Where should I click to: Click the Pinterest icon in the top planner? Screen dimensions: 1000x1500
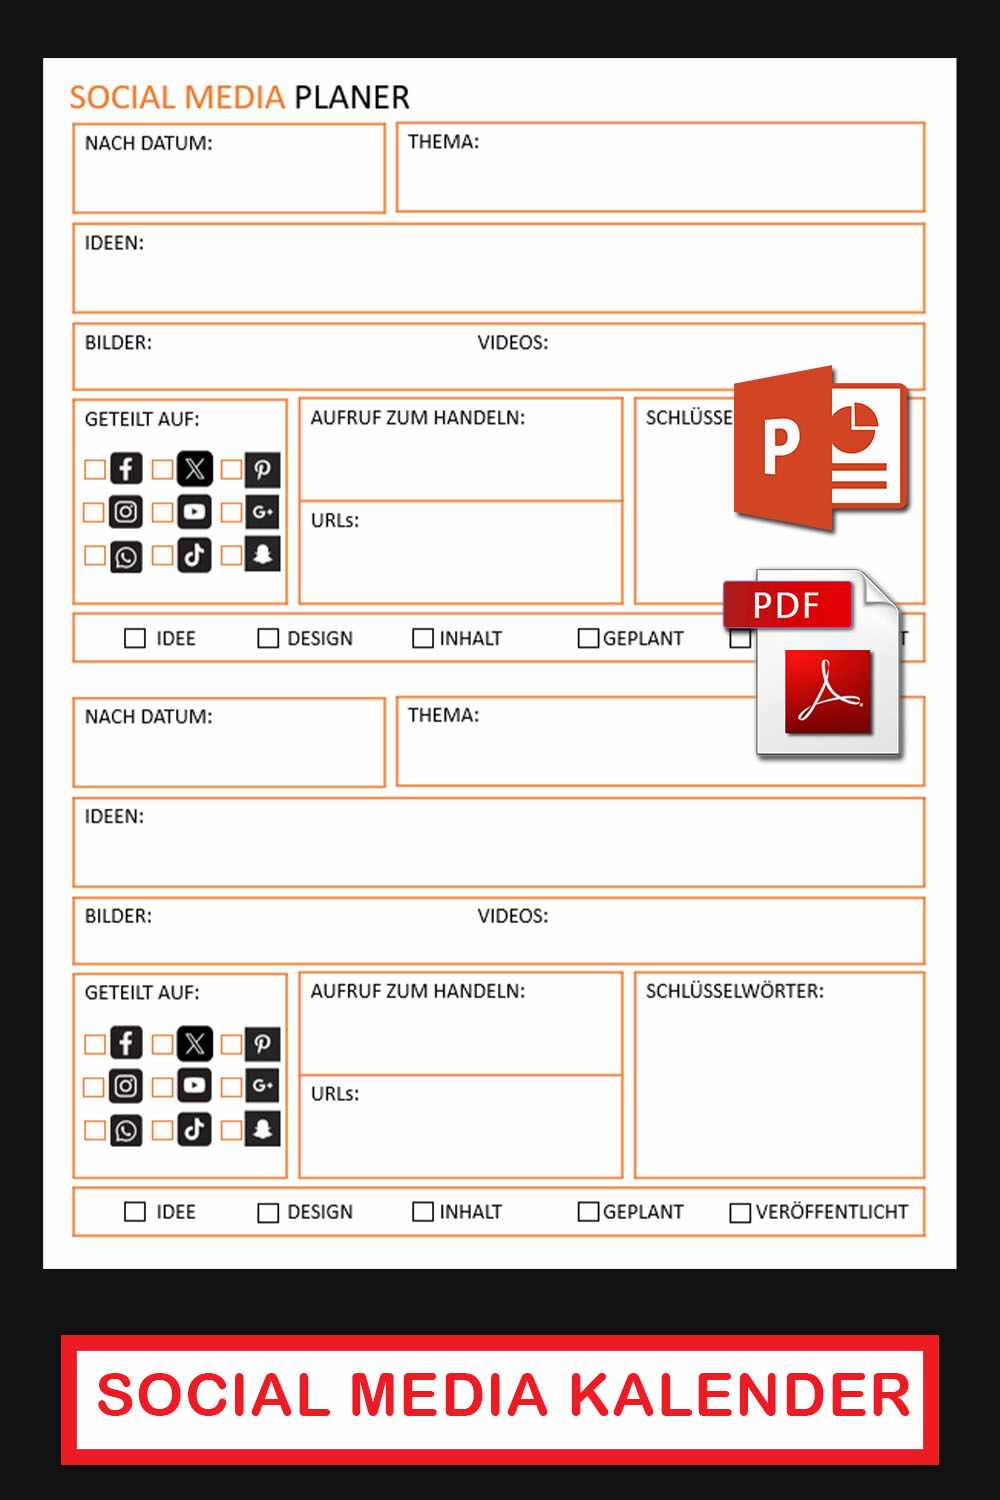(262, 469)
